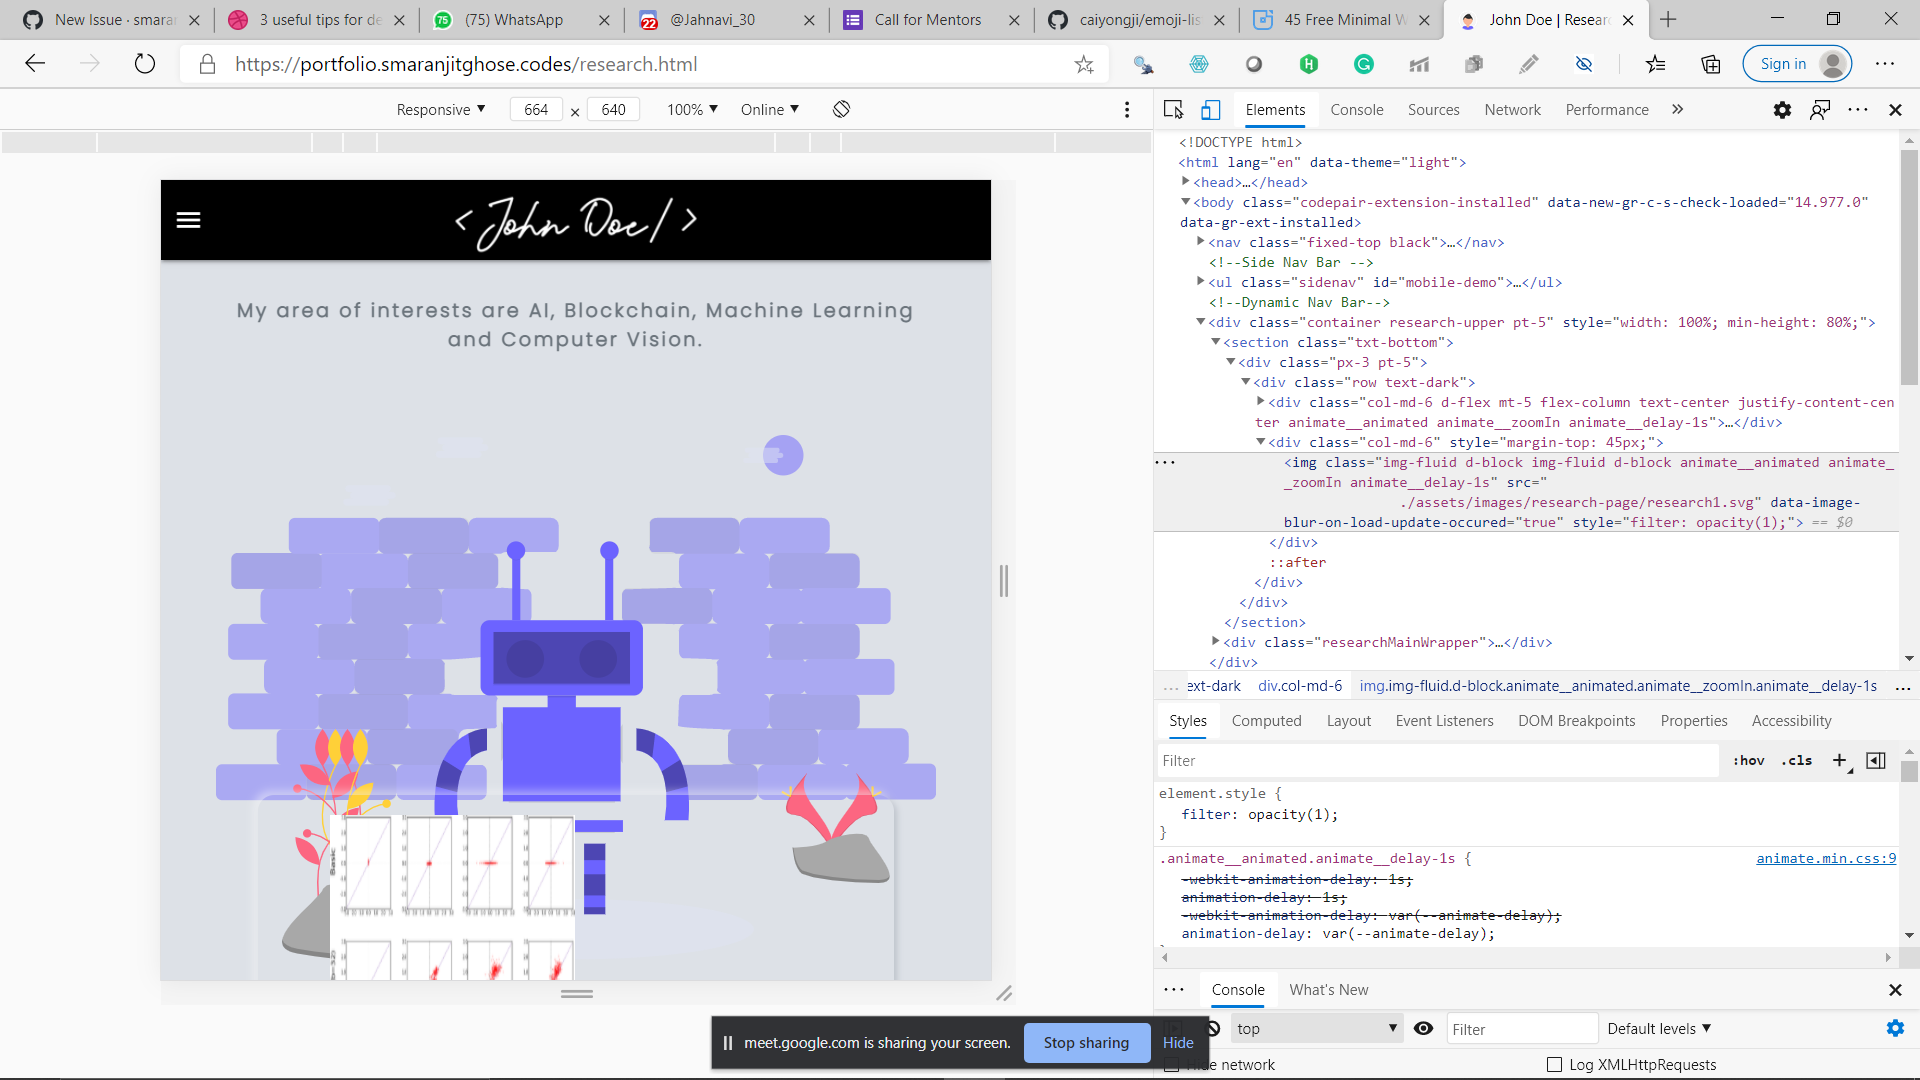Click the Stop sharing button
The height and width of the screenshot is (1080, 1920).
tap(1086, 1042)
